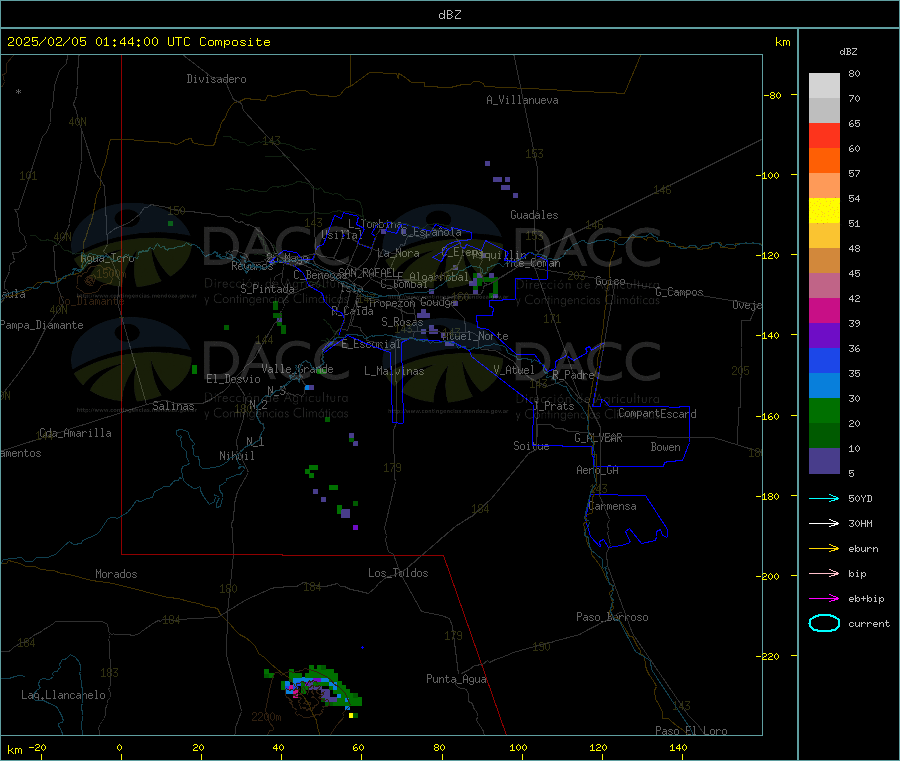
Task: Click the 'Los_Toldos' map label
Action: pos(398,573)
